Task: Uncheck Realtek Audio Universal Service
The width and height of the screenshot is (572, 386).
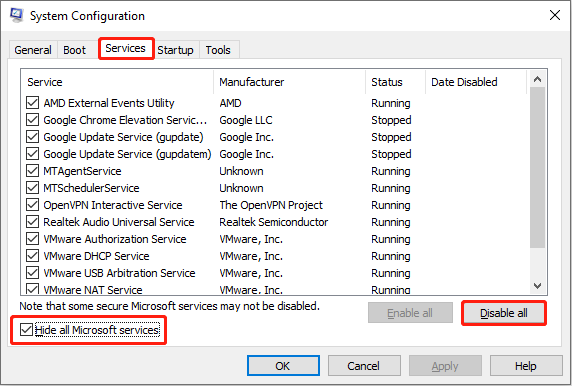Action: point(32,222)
